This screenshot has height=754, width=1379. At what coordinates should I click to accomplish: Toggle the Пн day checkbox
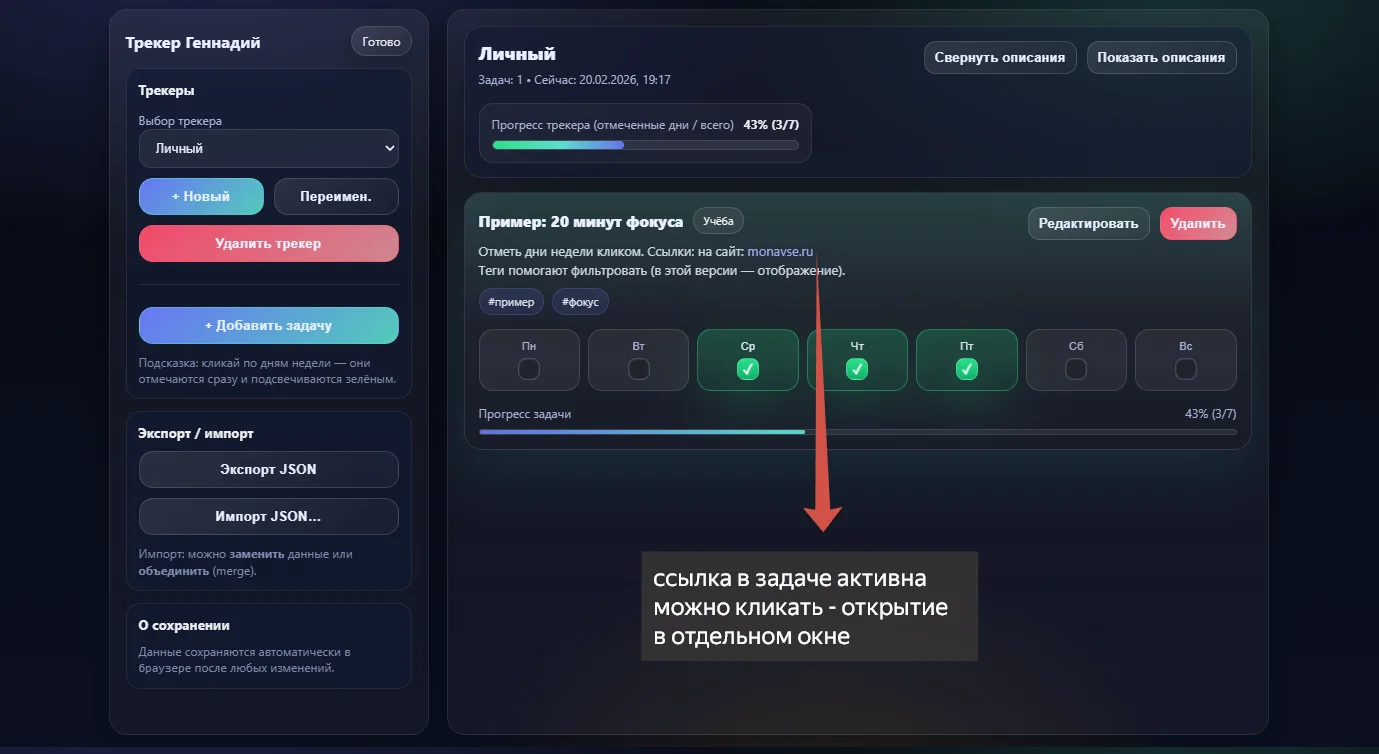coord(529,369)
